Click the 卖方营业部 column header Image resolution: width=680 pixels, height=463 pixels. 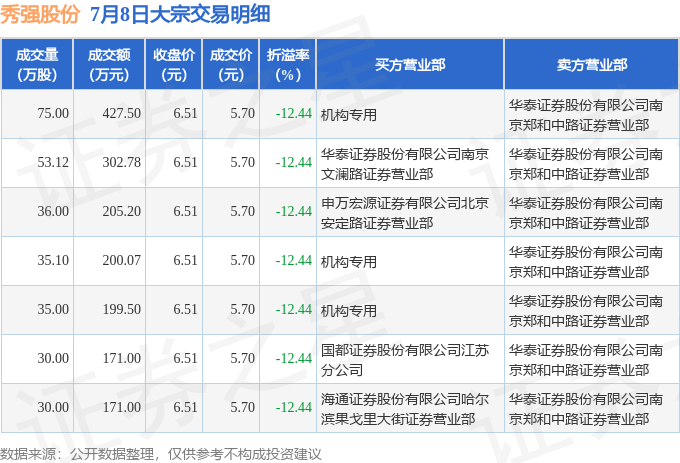coord(592,64)
